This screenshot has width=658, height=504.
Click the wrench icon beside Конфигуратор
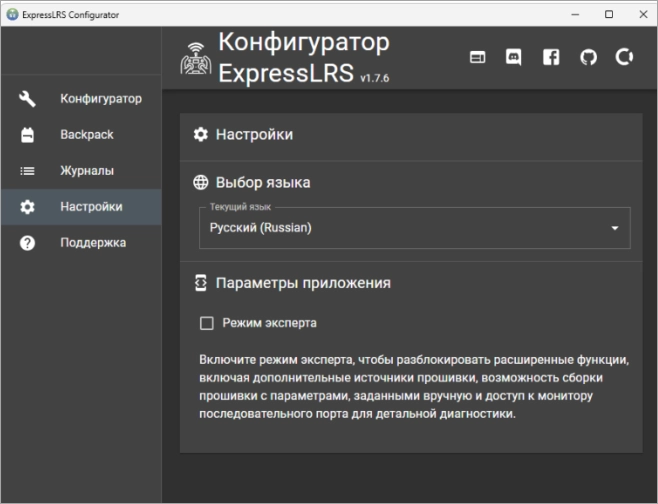[27, 99]
